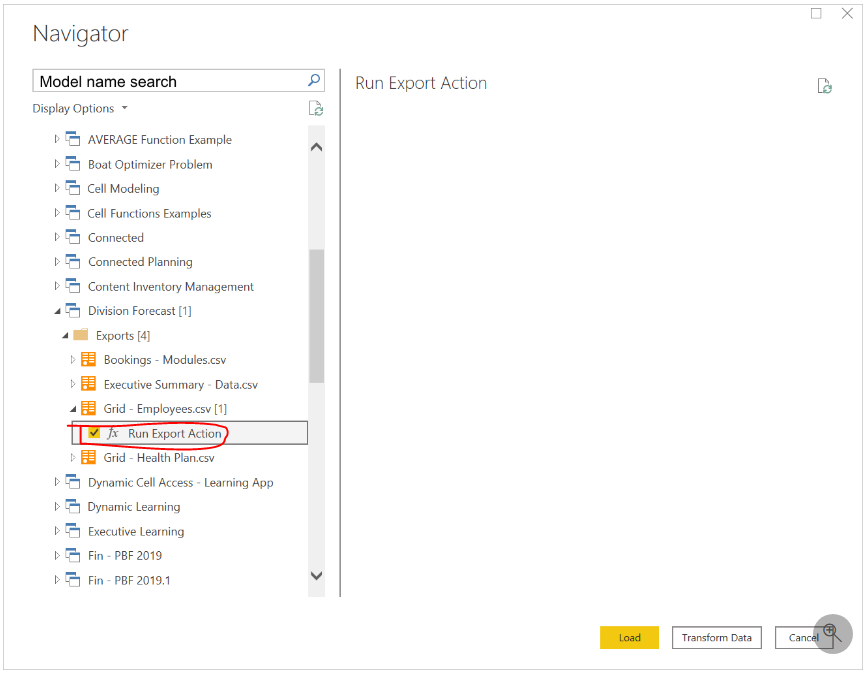Viewport: 866px width, 674px height.
Task: Click Division Forecast model icon
Action: click(73, 310)
